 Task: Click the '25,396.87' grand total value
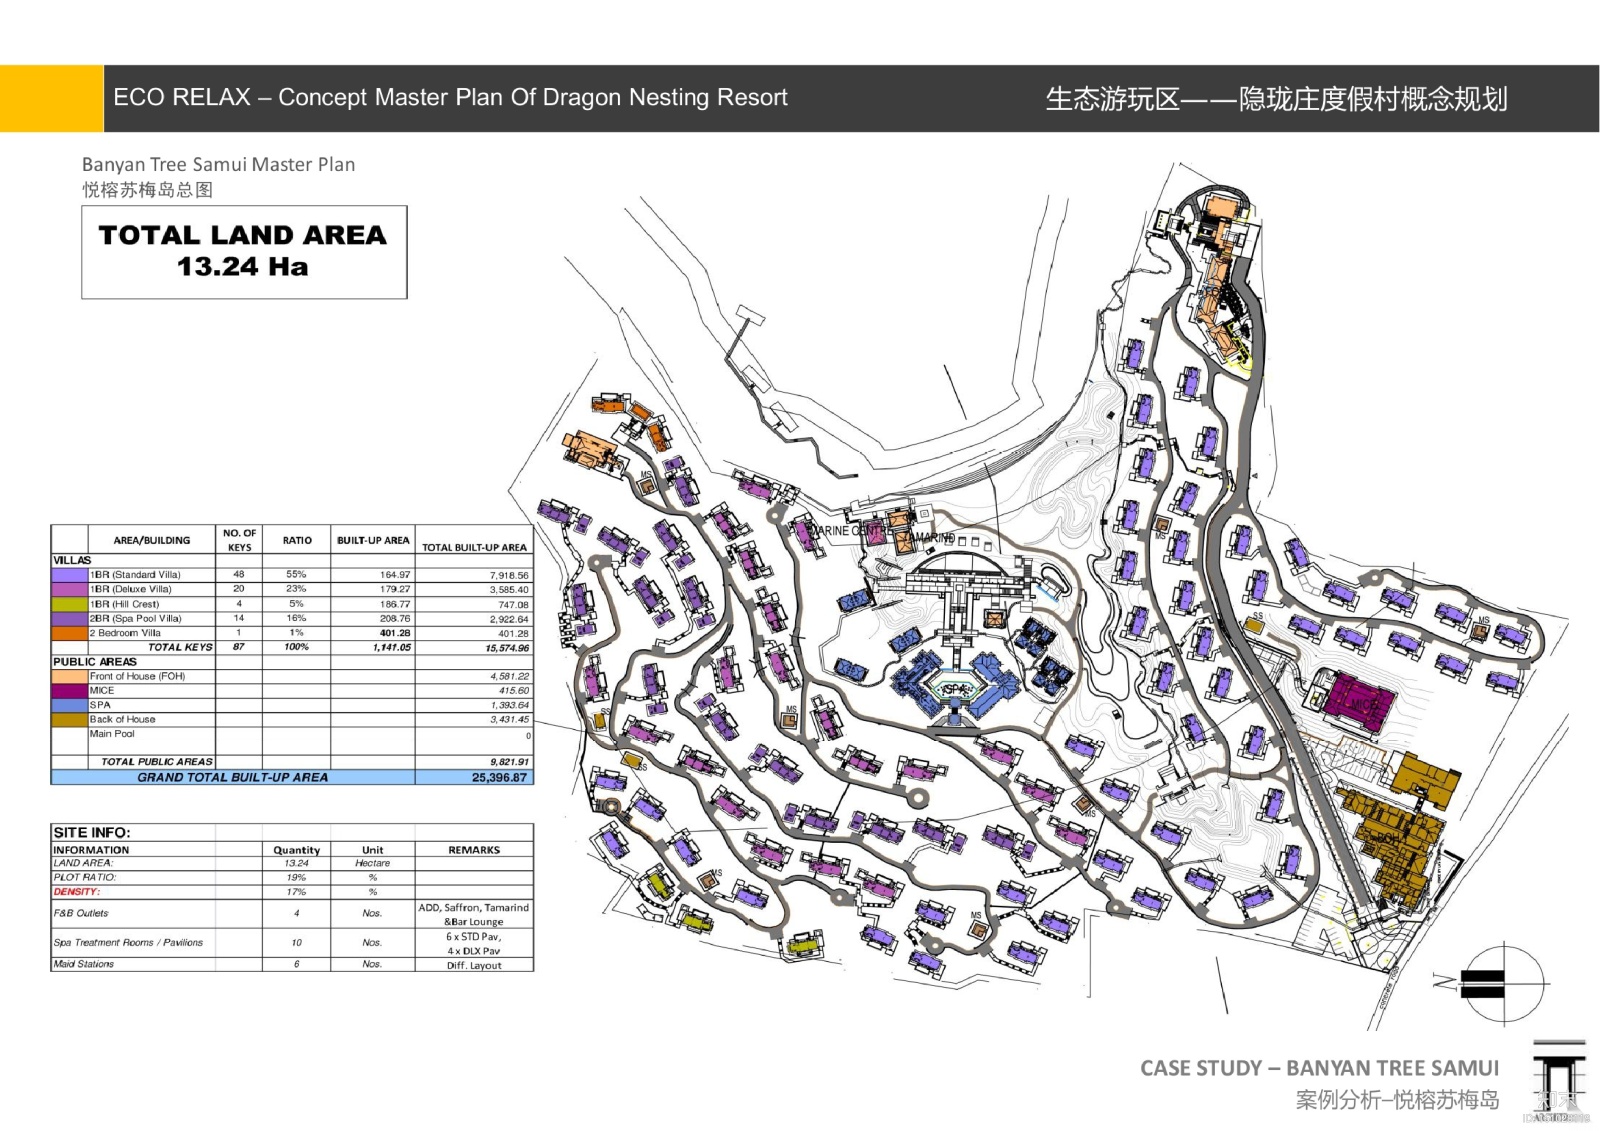coord(499,777)
